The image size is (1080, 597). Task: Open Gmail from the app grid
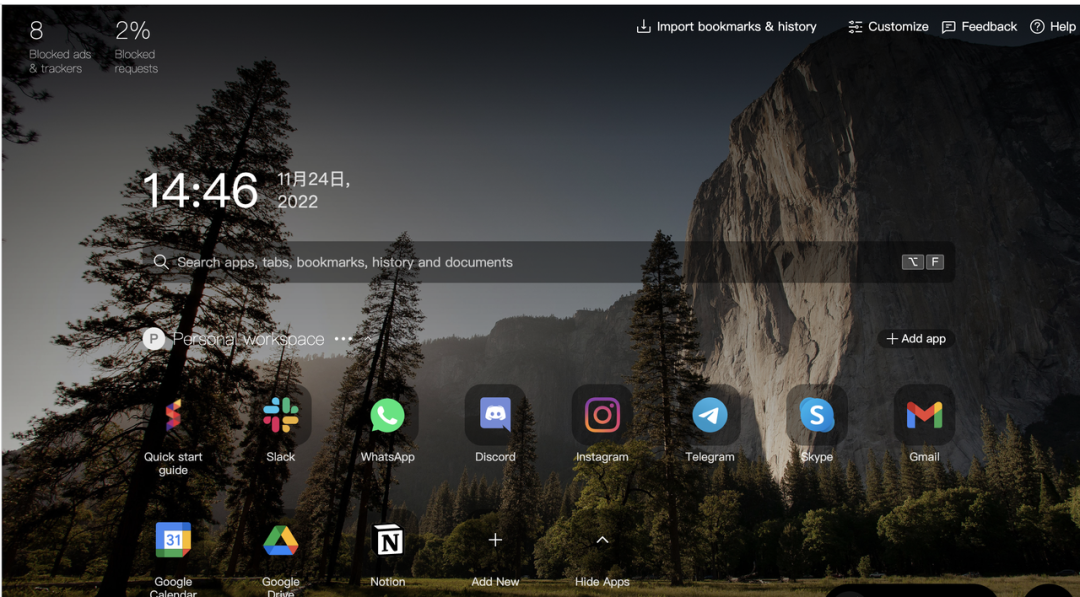tap(924, 415)
